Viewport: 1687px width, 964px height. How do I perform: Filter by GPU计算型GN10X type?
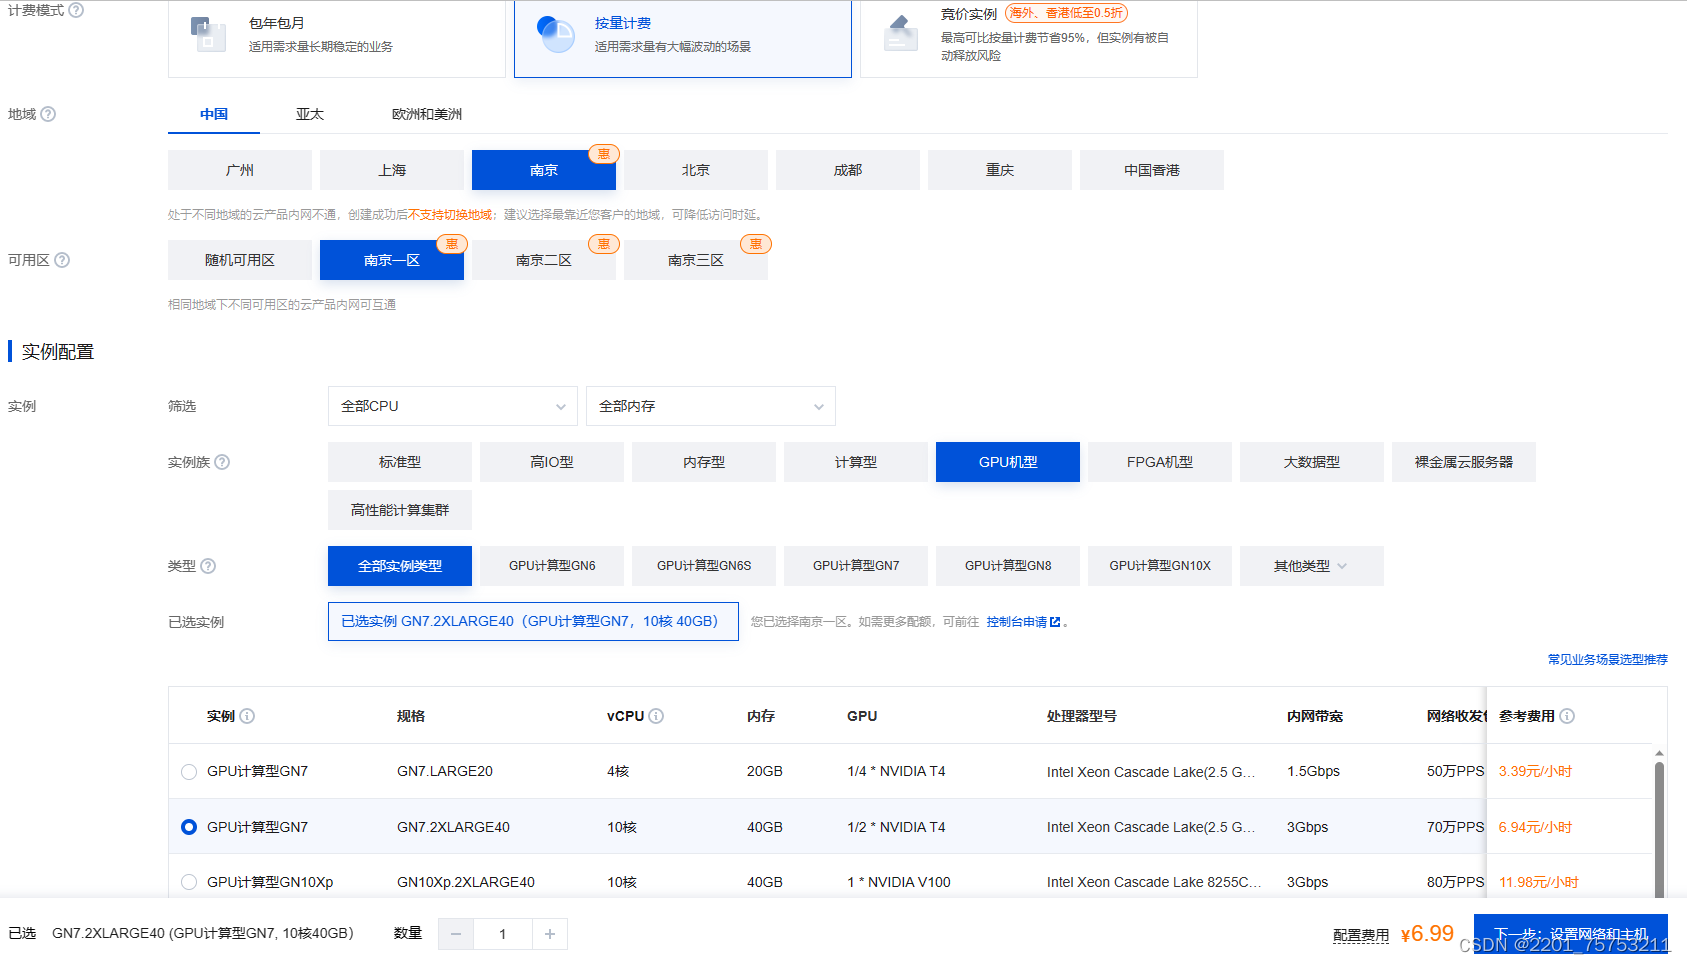(x=1160, y=566)
